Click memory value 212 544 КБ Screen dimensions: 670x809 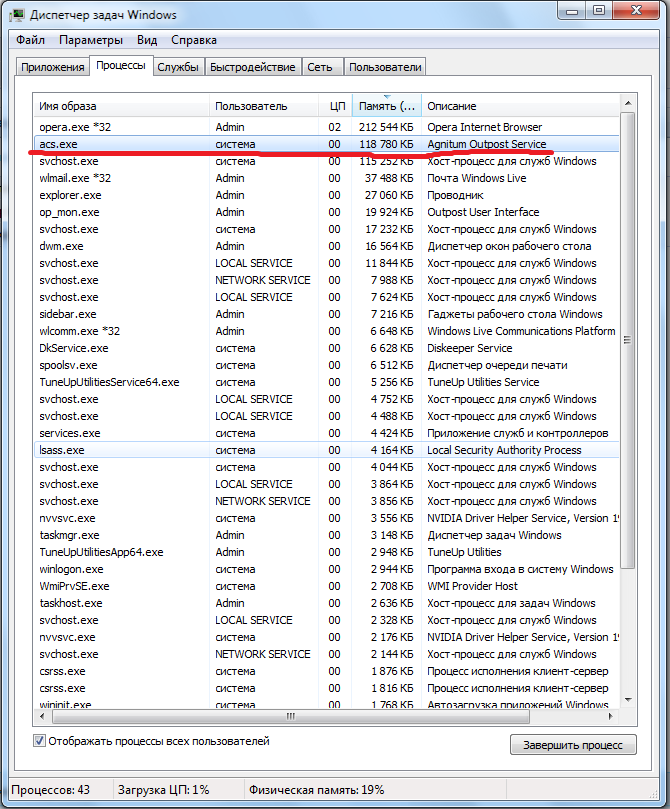coord(386,127)
